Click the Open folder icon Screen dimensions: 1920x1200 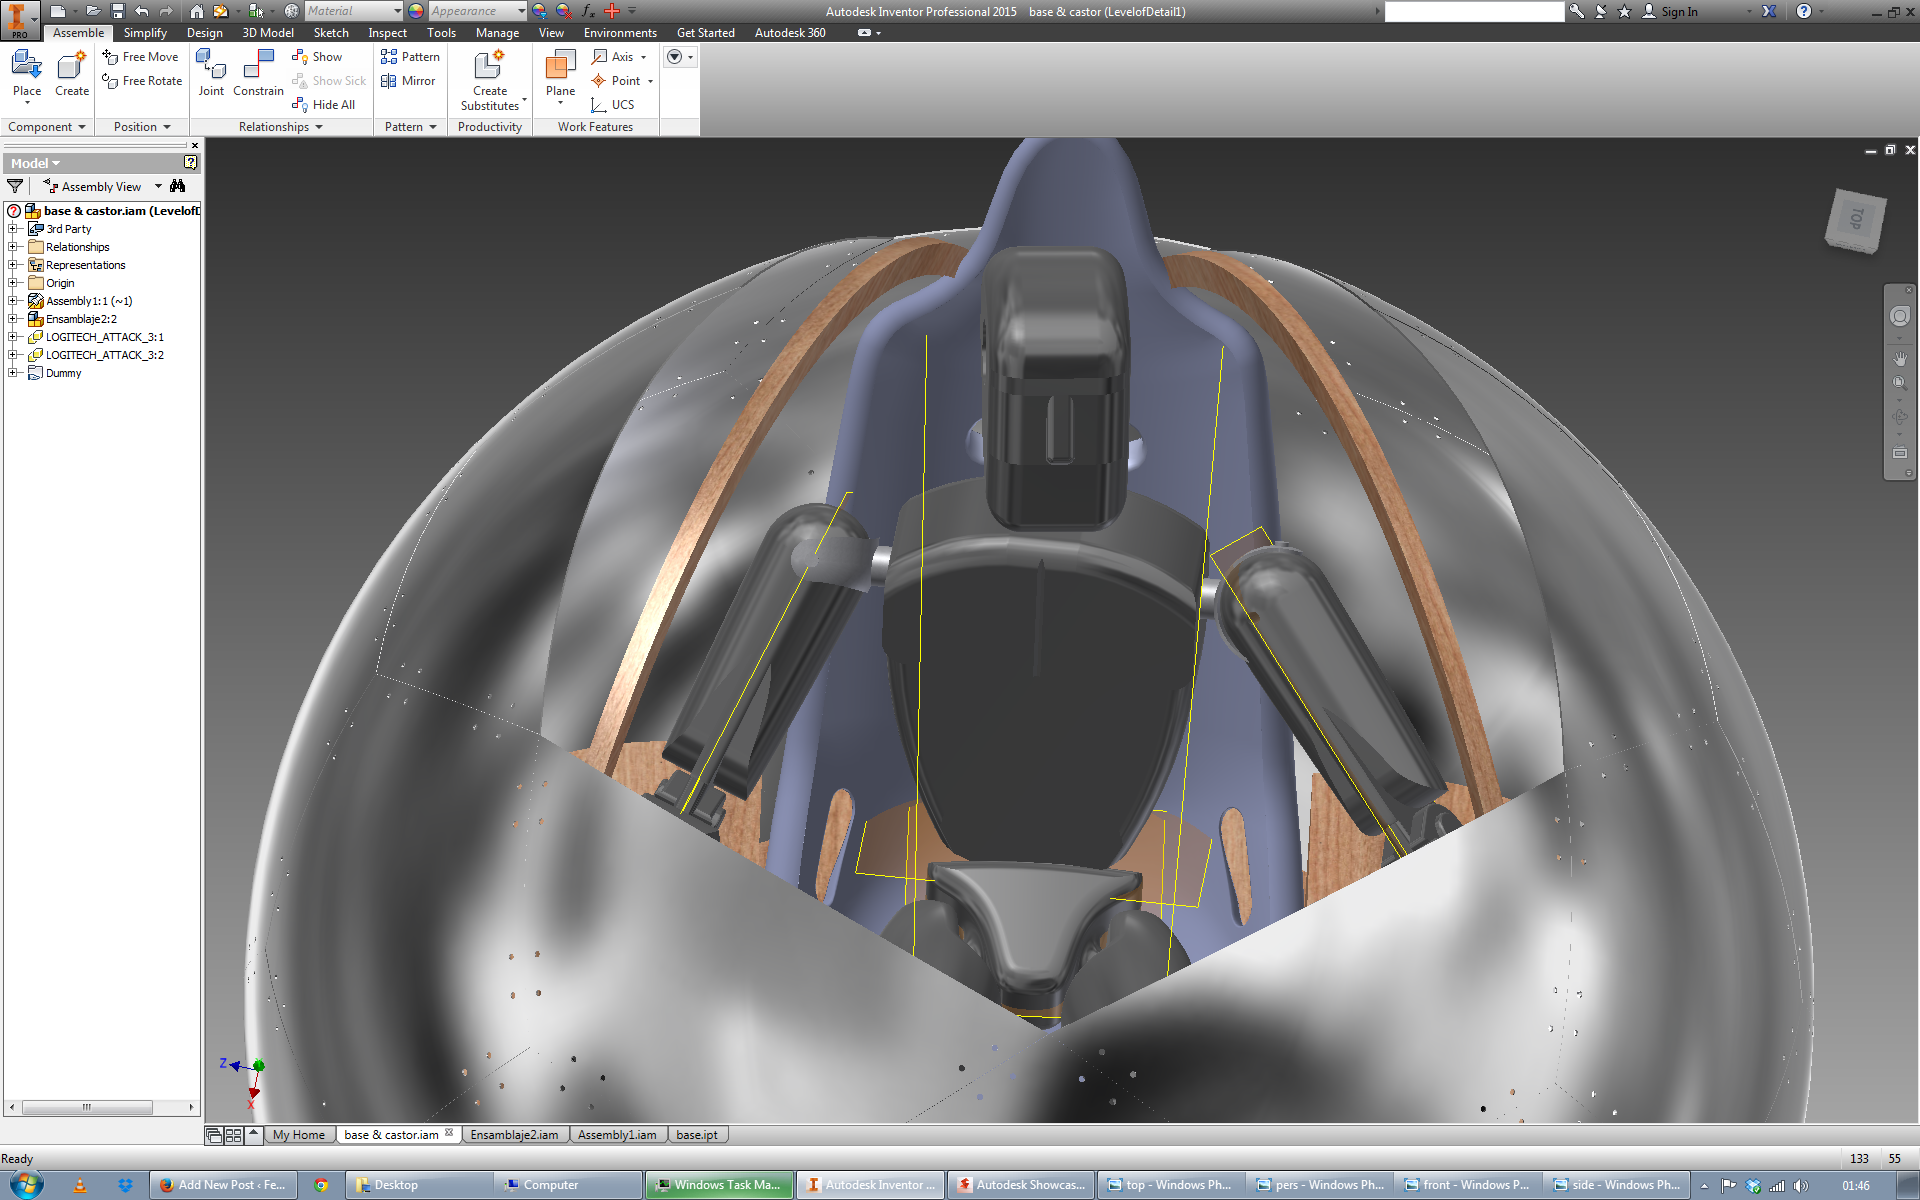click(92, 11)
